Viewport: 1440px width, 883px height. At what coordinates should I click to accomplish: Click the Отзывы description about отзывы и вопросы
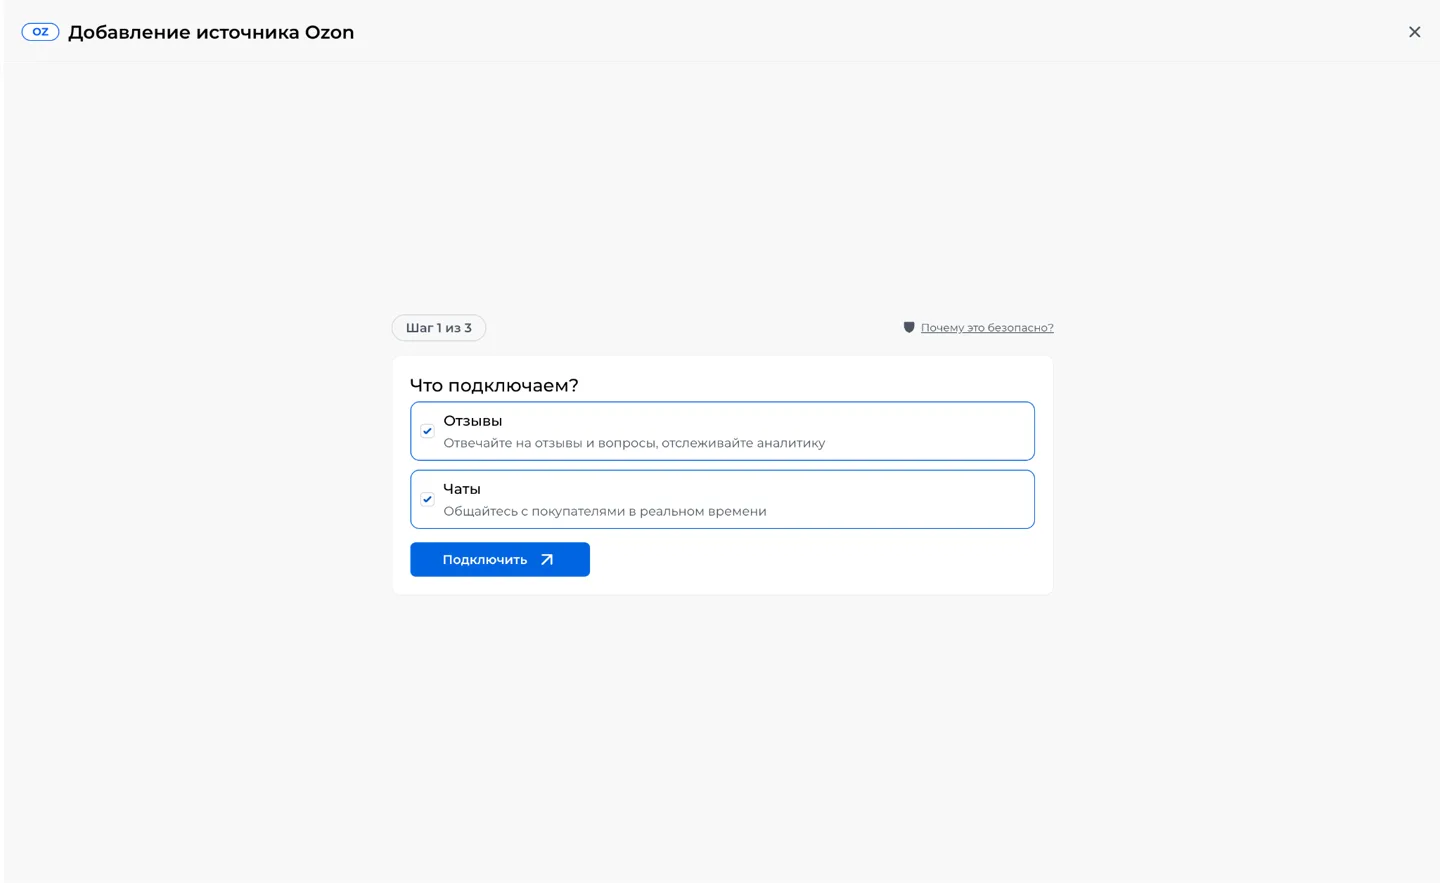click(x=634, y=443)
